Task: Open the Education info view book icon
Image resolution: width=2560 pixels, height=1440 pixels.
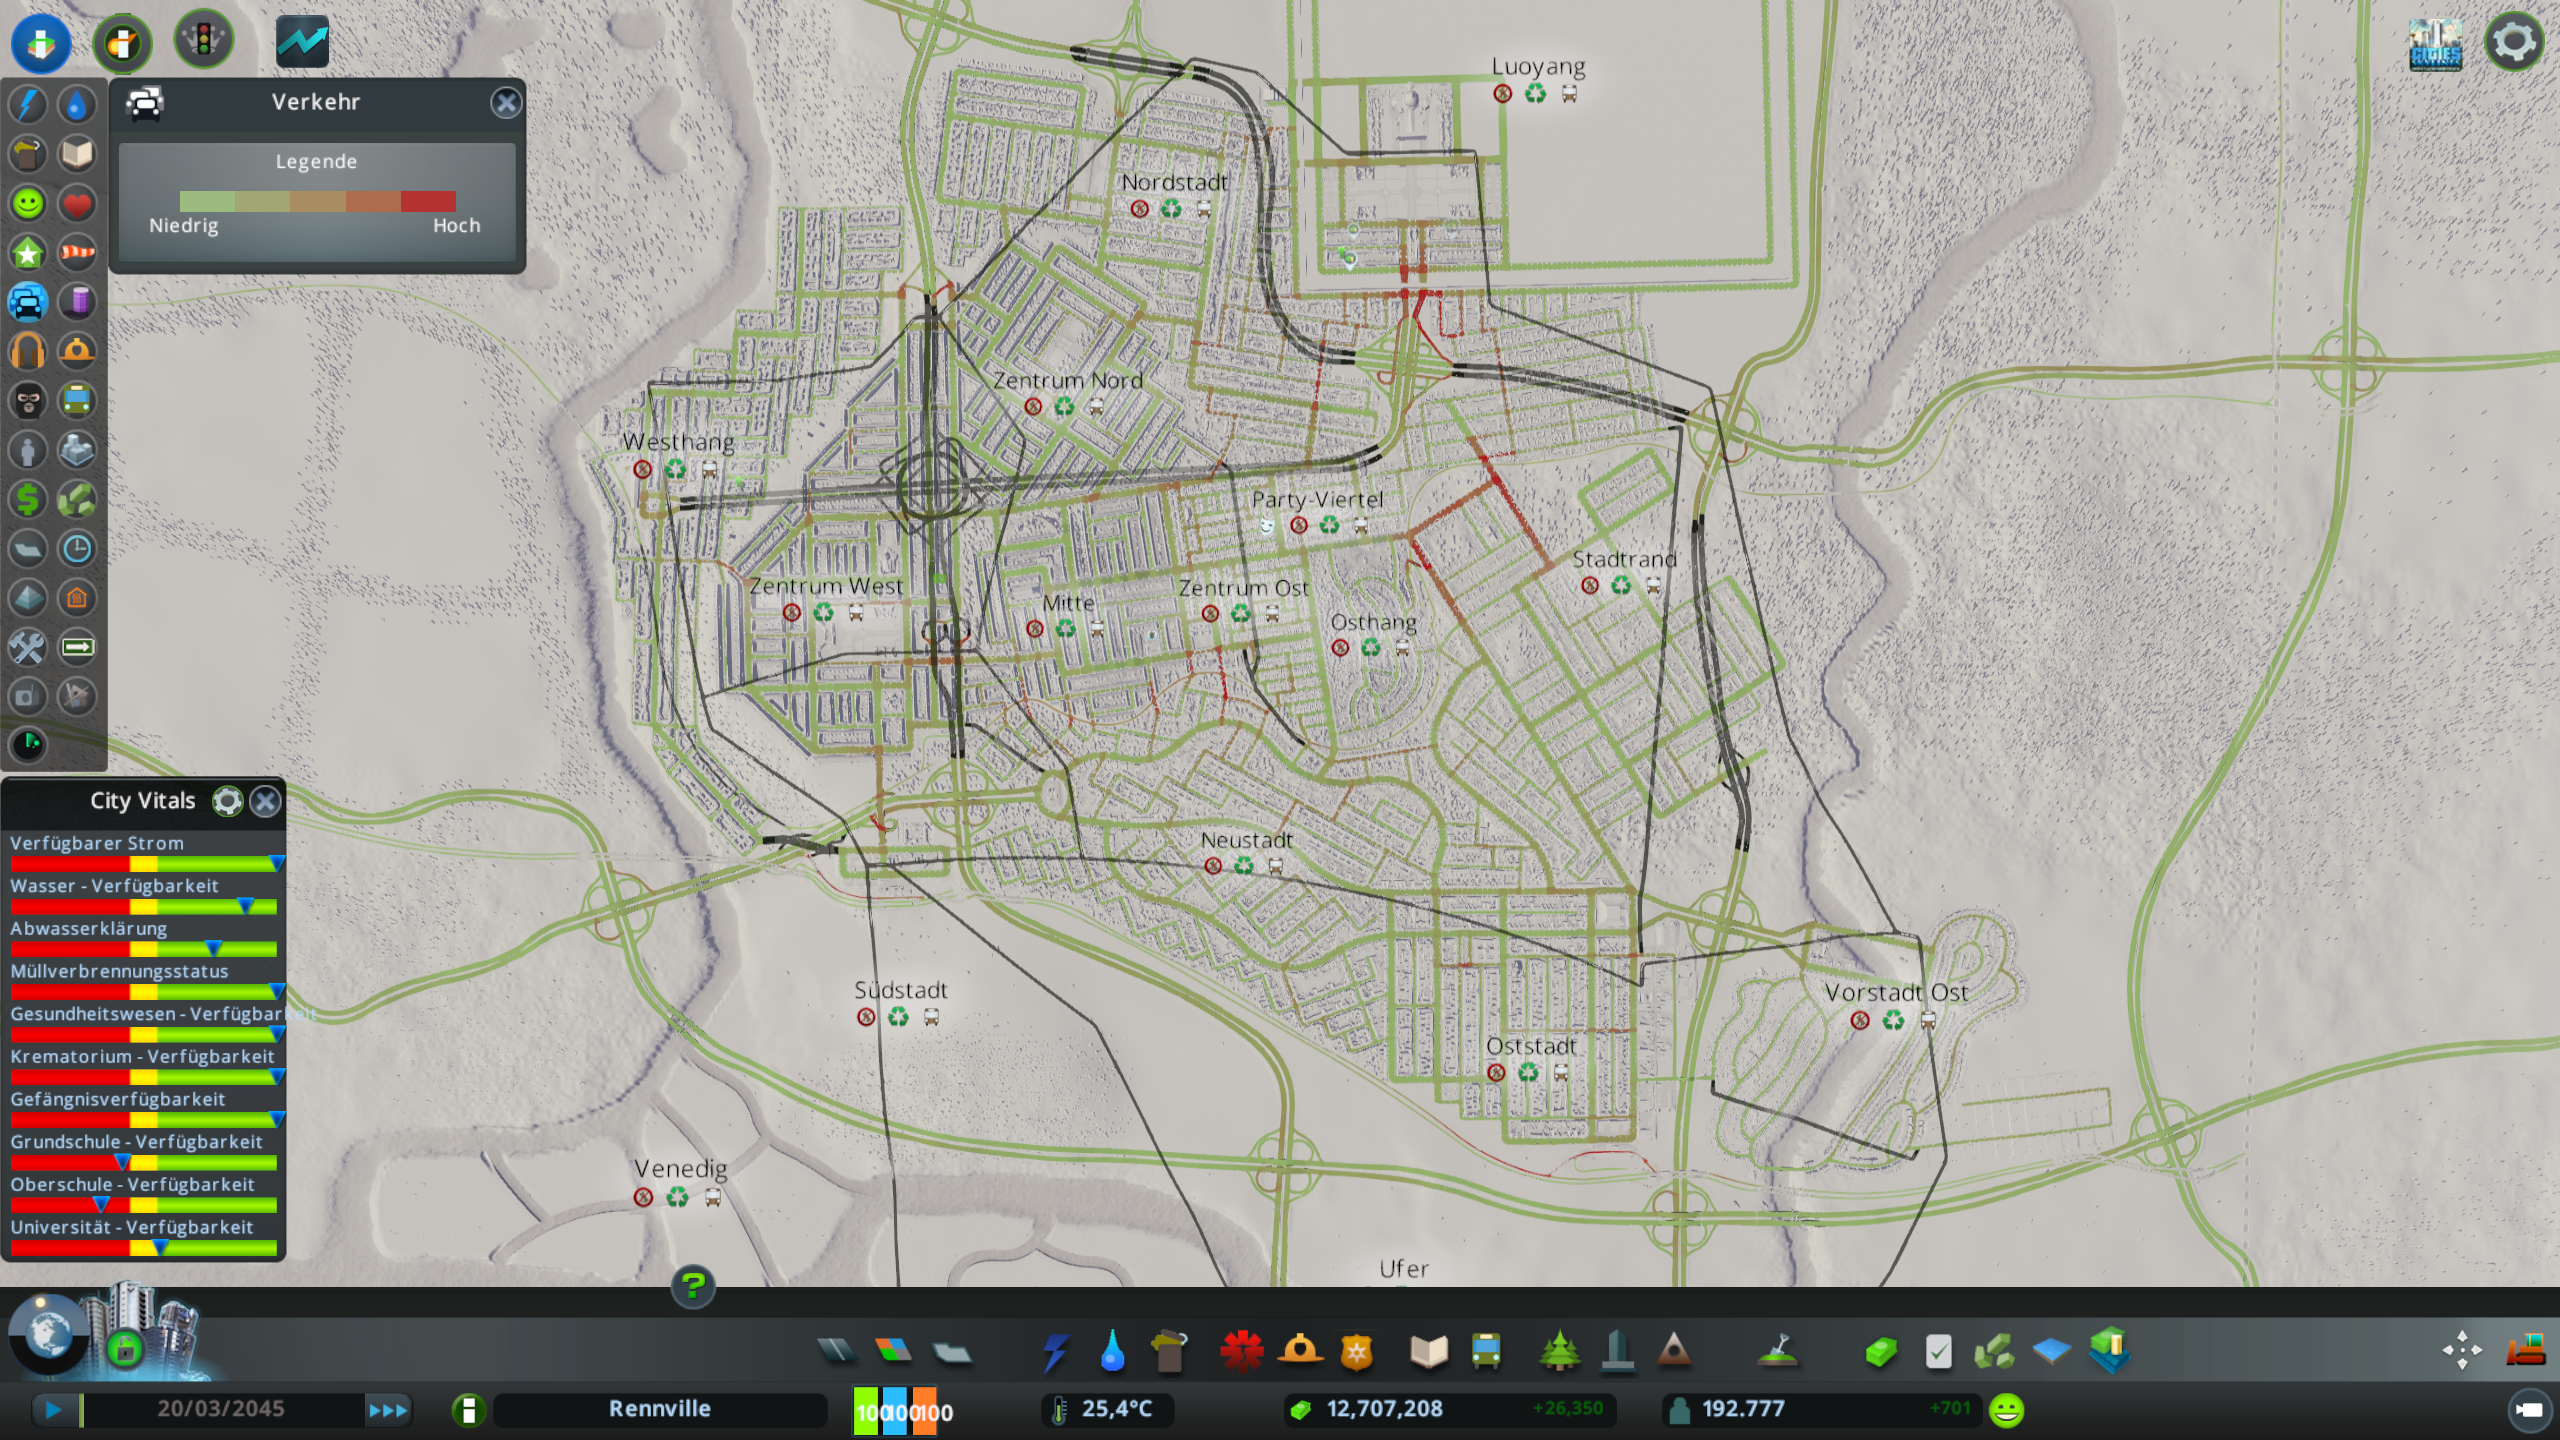Action: click(x=77, y=154)
